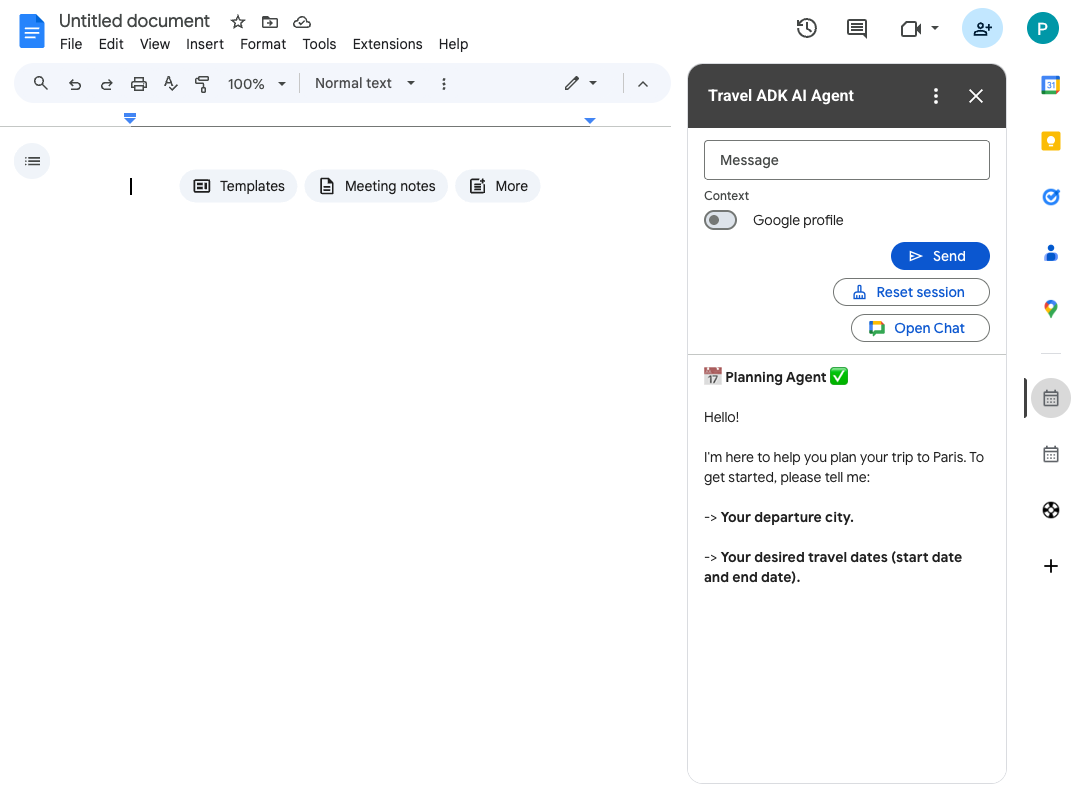The image size is (1076, 794).
Task: Click the Send button
Action: pos(939,256)
